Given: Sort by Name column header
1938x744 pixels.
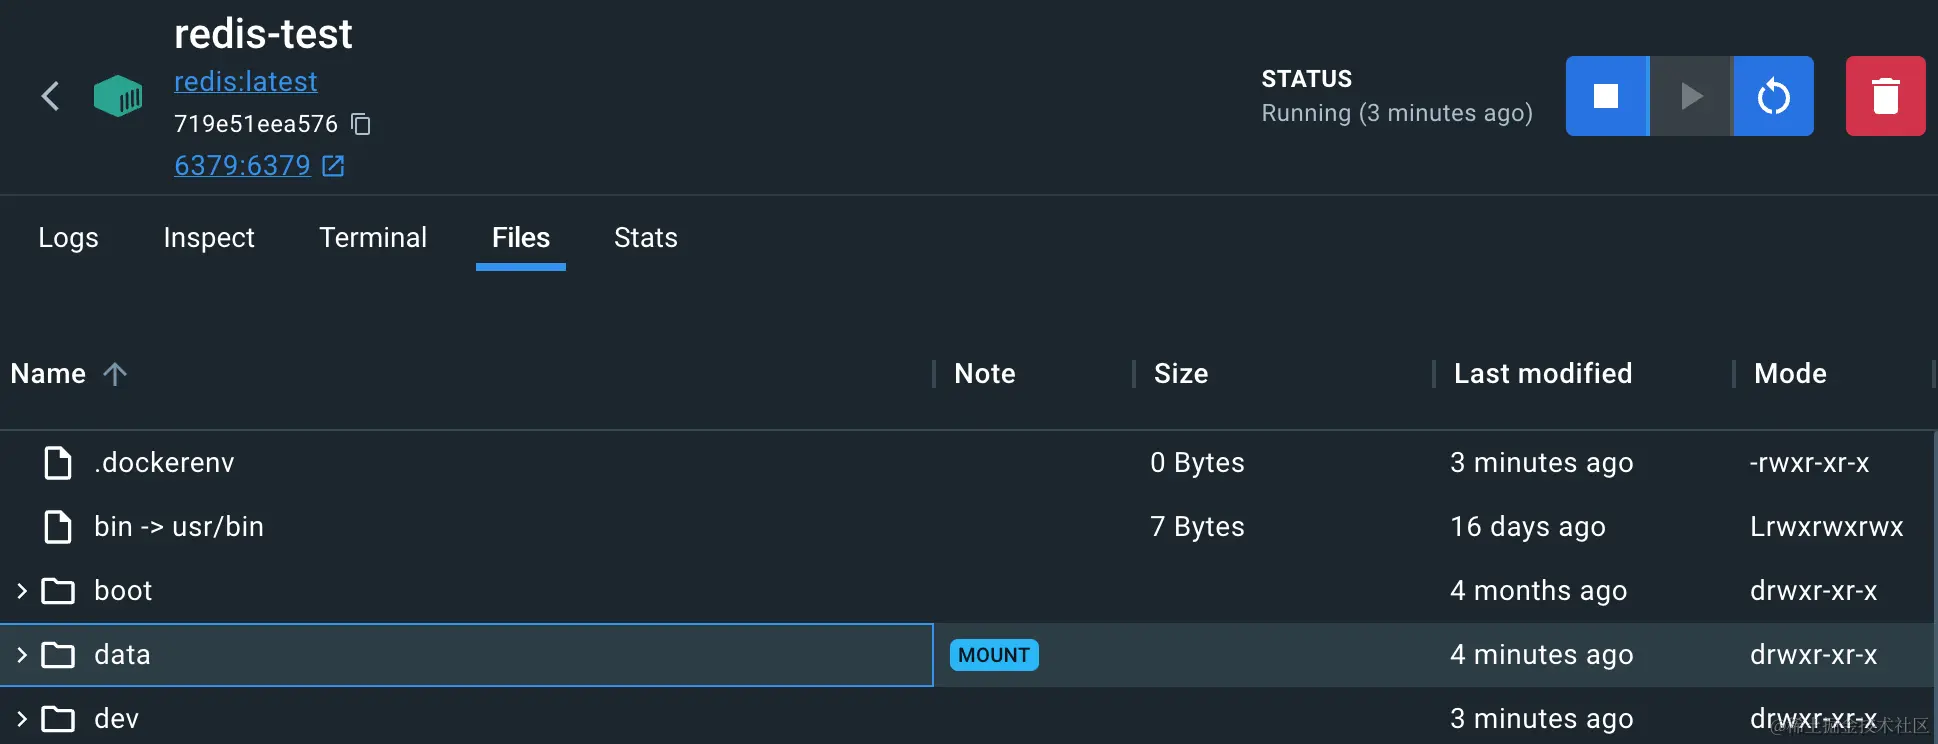Looking at the screenshot, I should (48, 373).
